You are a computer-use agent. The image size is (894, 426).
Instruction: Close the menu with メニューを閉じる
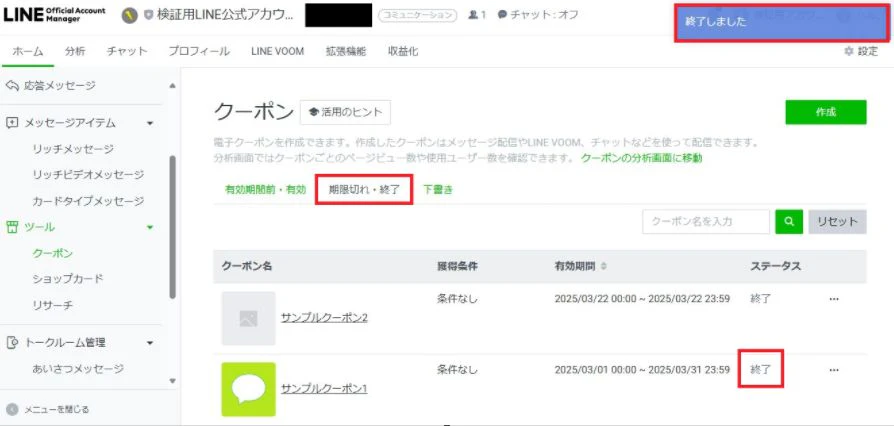pos(48,409)
